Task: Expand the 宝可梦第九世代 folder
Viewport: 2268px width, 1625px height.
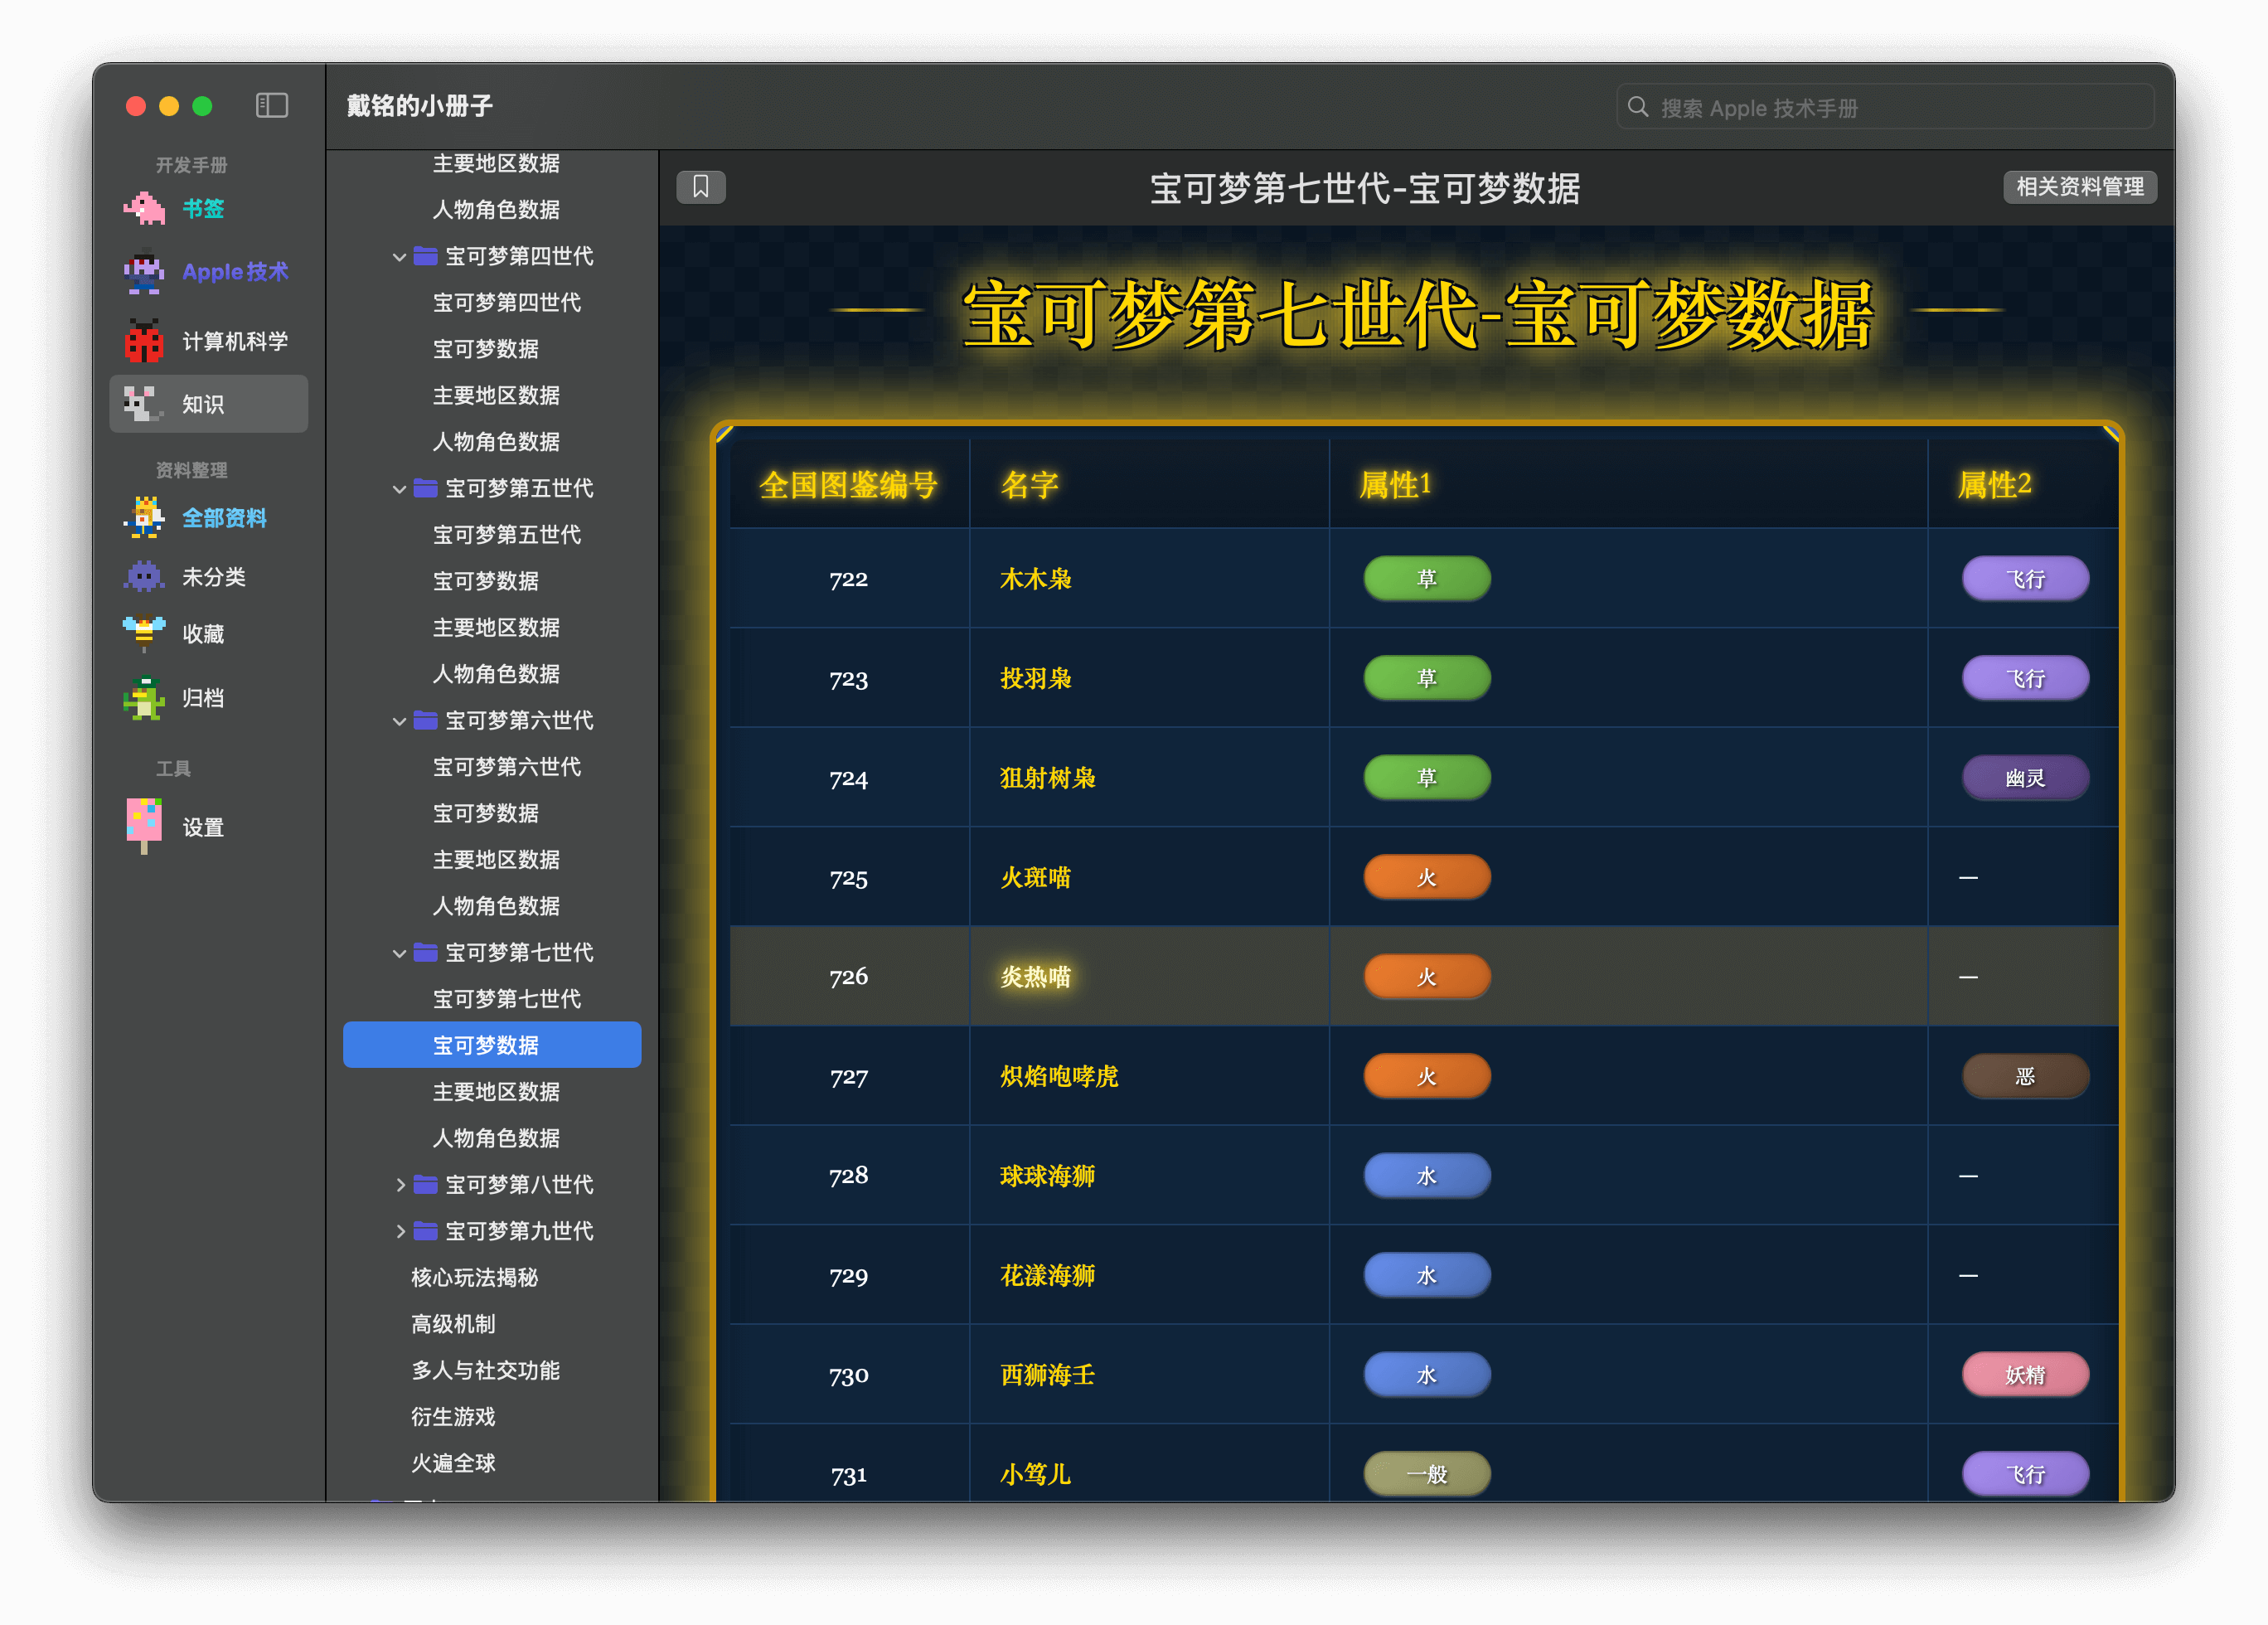Action: [400, 1231]
